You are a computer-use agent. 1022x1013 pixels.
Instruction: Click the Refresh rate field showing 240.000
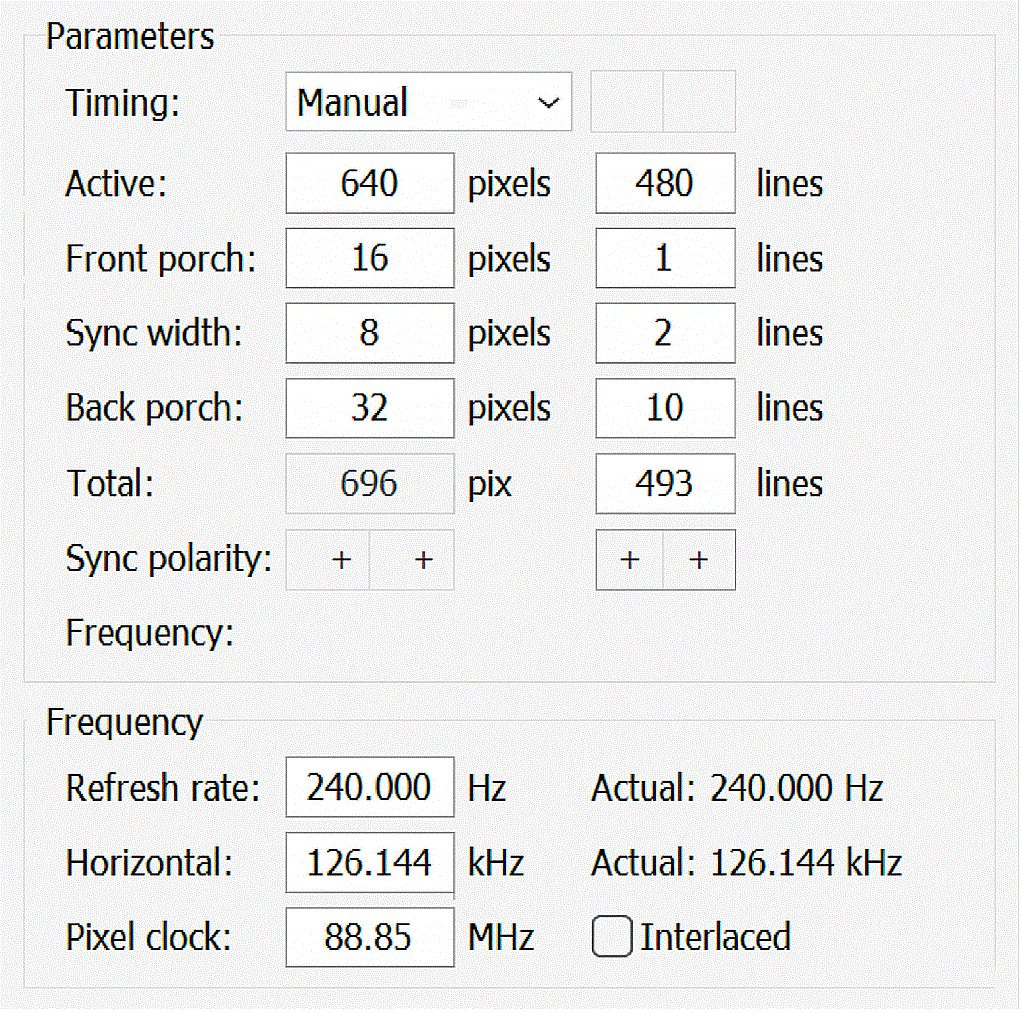point(369,788)
